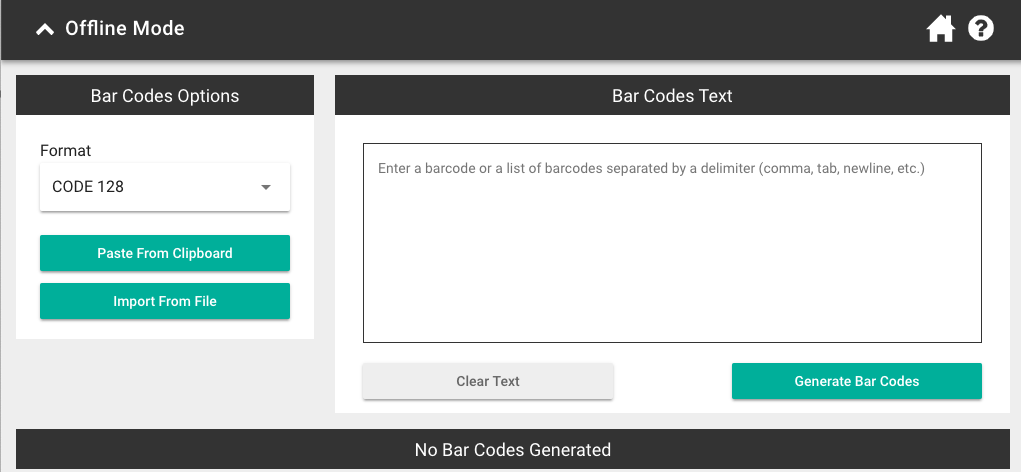Click the Offline Mode title text
Screen dimensions: 1021x472
coord(124,29)
